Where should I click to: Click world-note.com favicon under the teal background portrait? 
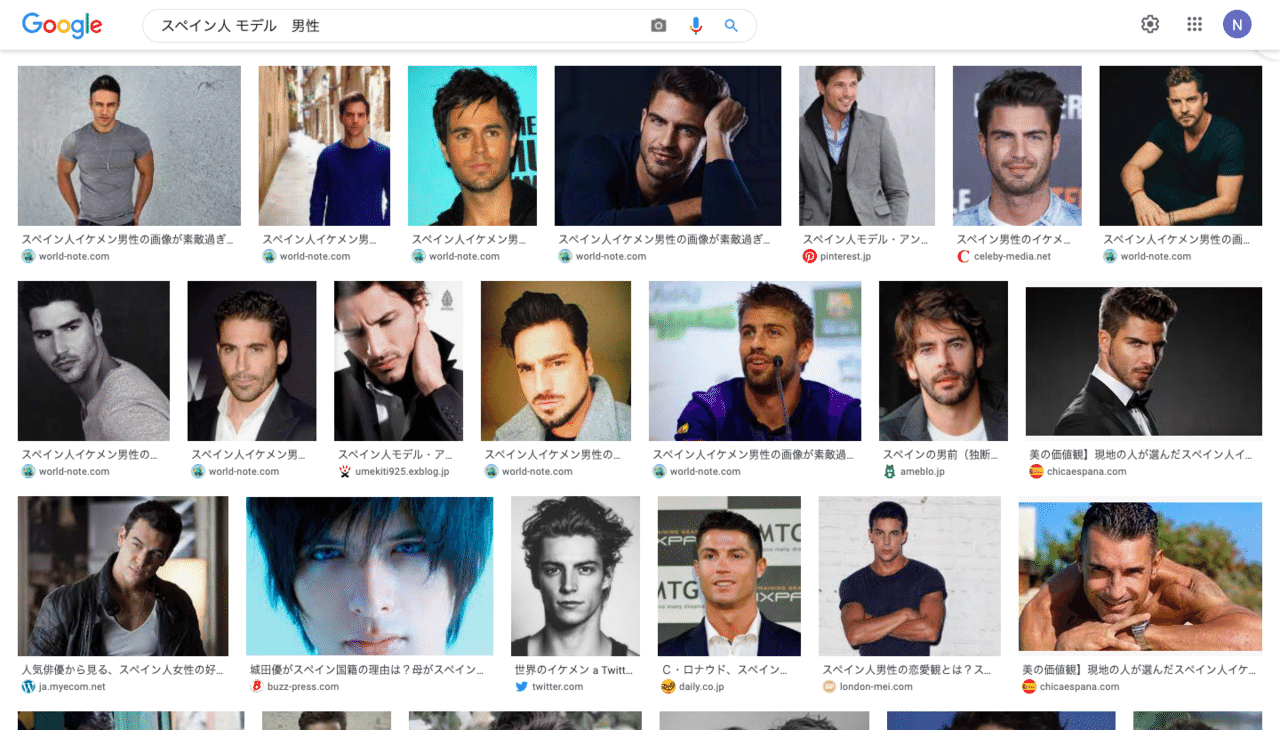(418, 256)
